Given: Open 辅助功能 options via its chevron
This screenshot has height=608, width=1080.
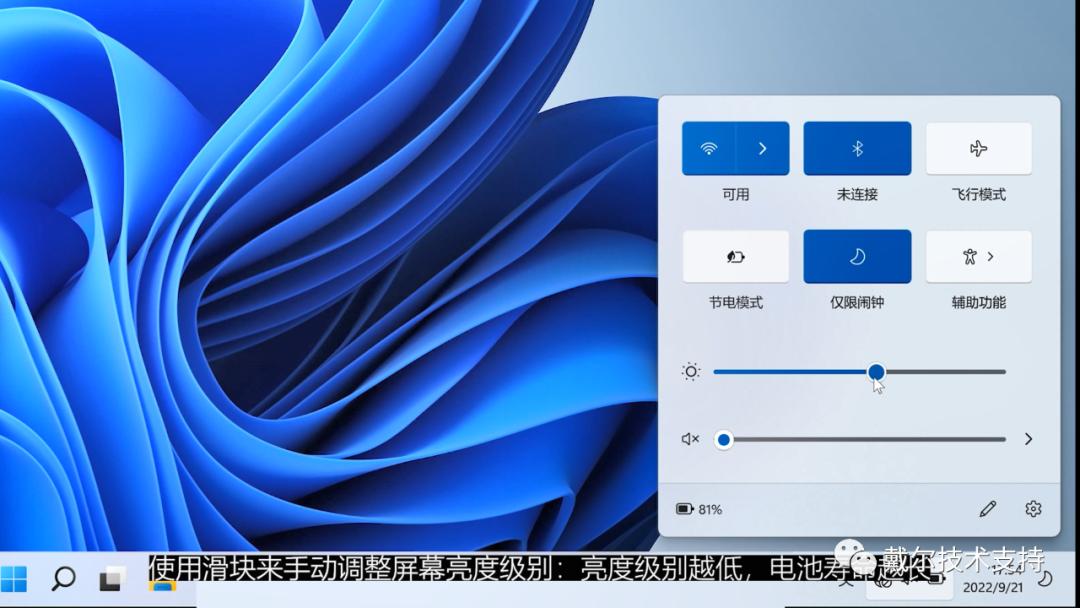Looking at the screenshot, I should point(991,256).
